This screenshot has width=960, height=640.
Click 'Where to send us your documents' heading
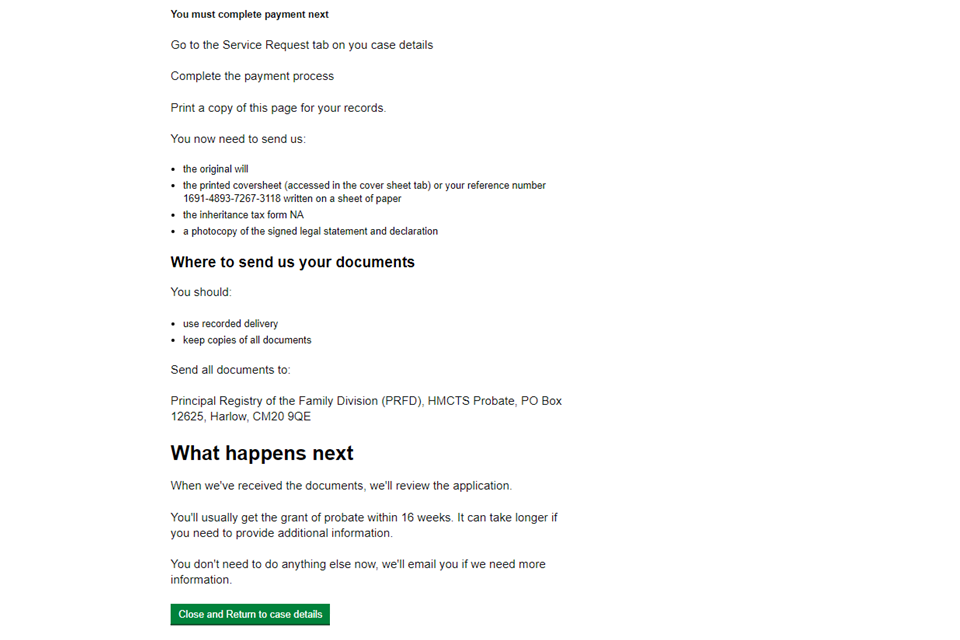(x=292, y=262)
